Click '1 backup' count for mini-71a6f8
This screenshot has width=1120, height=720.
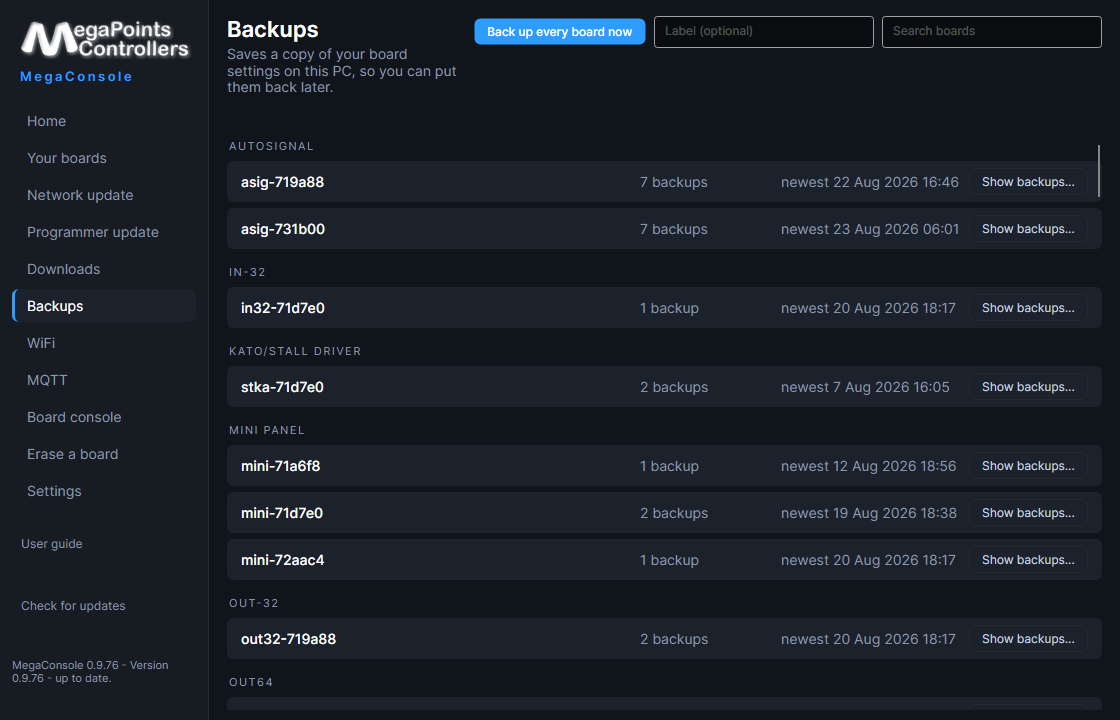[669, 466]
